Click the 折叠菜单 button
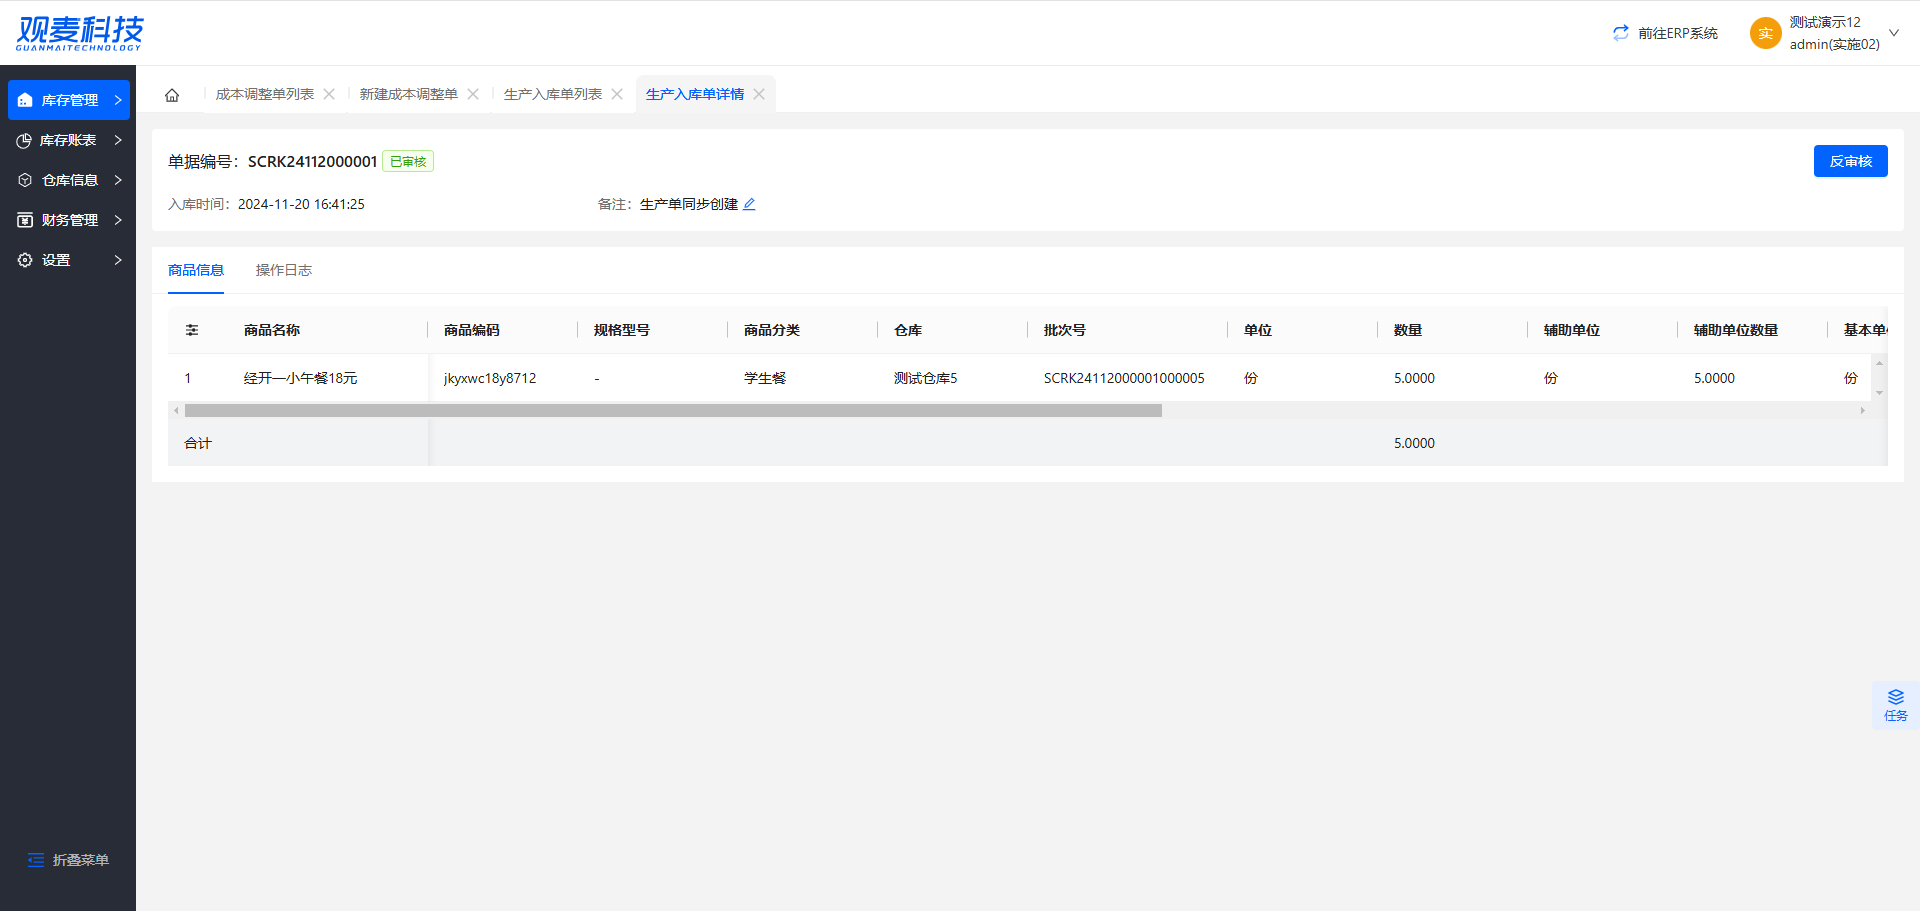Image resolution: width=1920 pixels, height=911 pixels. pyautogui.click(x=68, y=860)
